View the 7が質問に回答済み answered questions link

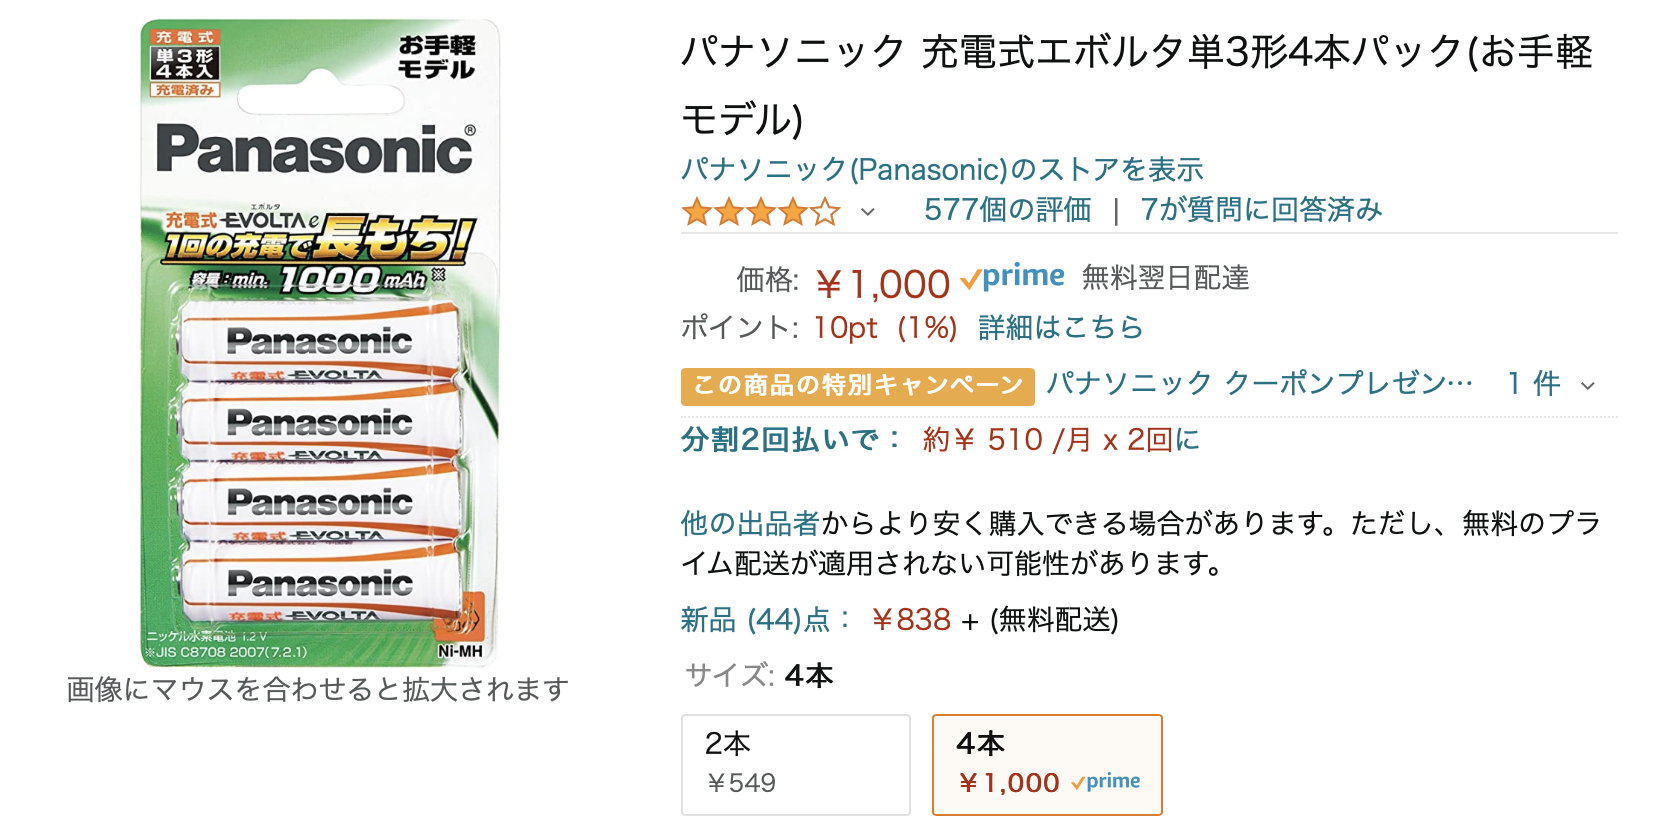[x=1260, y=210]
